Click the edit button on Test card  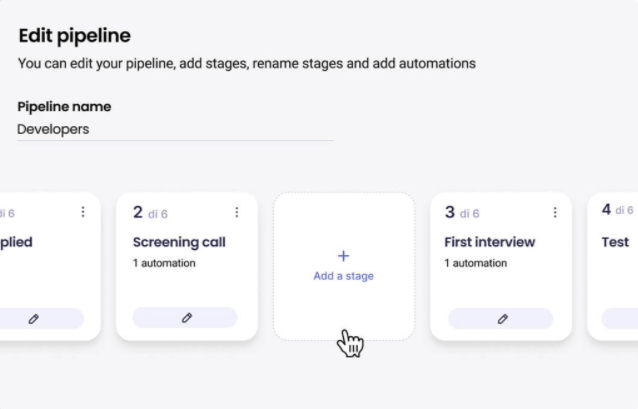pos(620,318)
